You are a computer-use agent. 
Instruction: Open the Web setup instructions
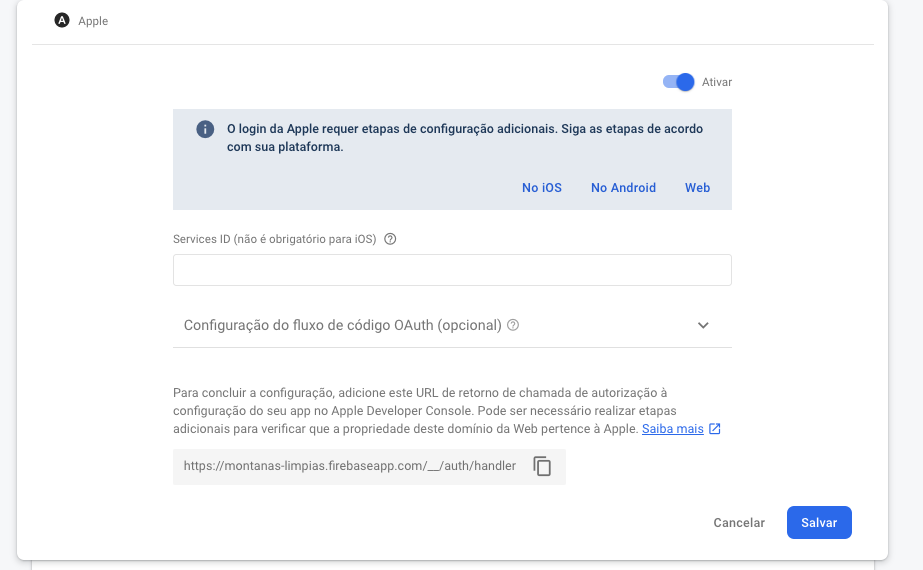pyautogui.click(x=698, y=188)
